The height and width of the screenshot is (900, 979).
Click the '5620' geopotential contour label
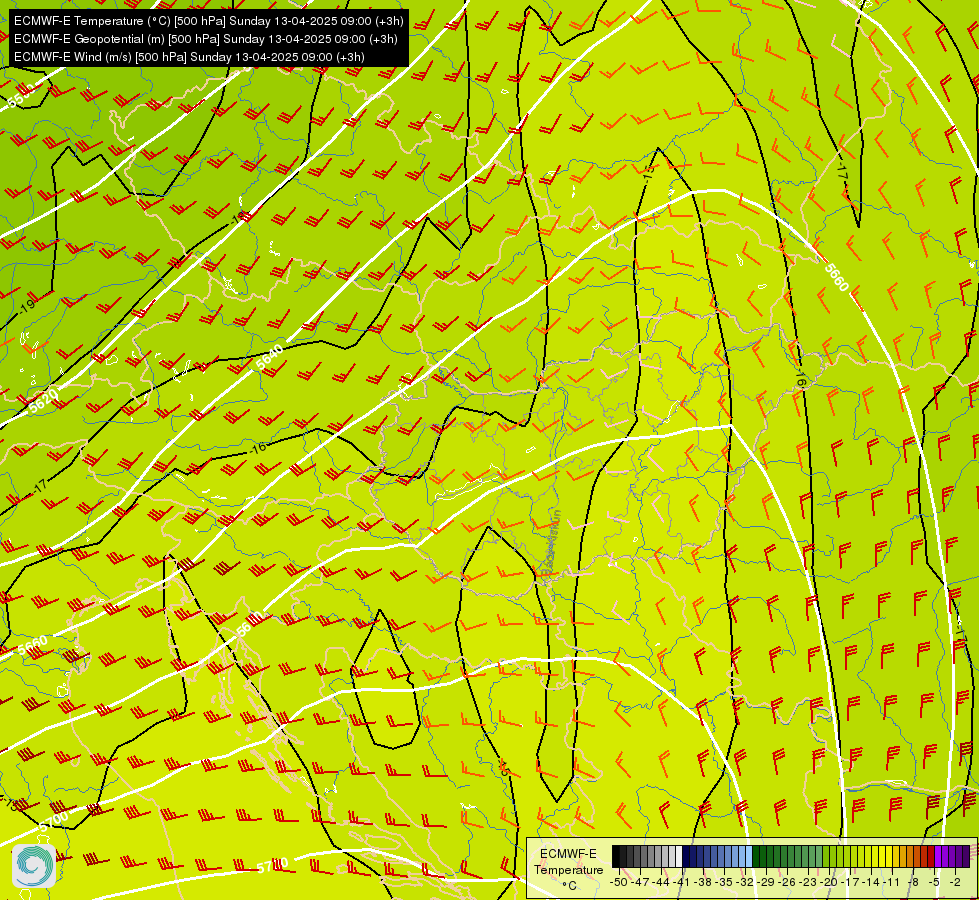(42, 400)
